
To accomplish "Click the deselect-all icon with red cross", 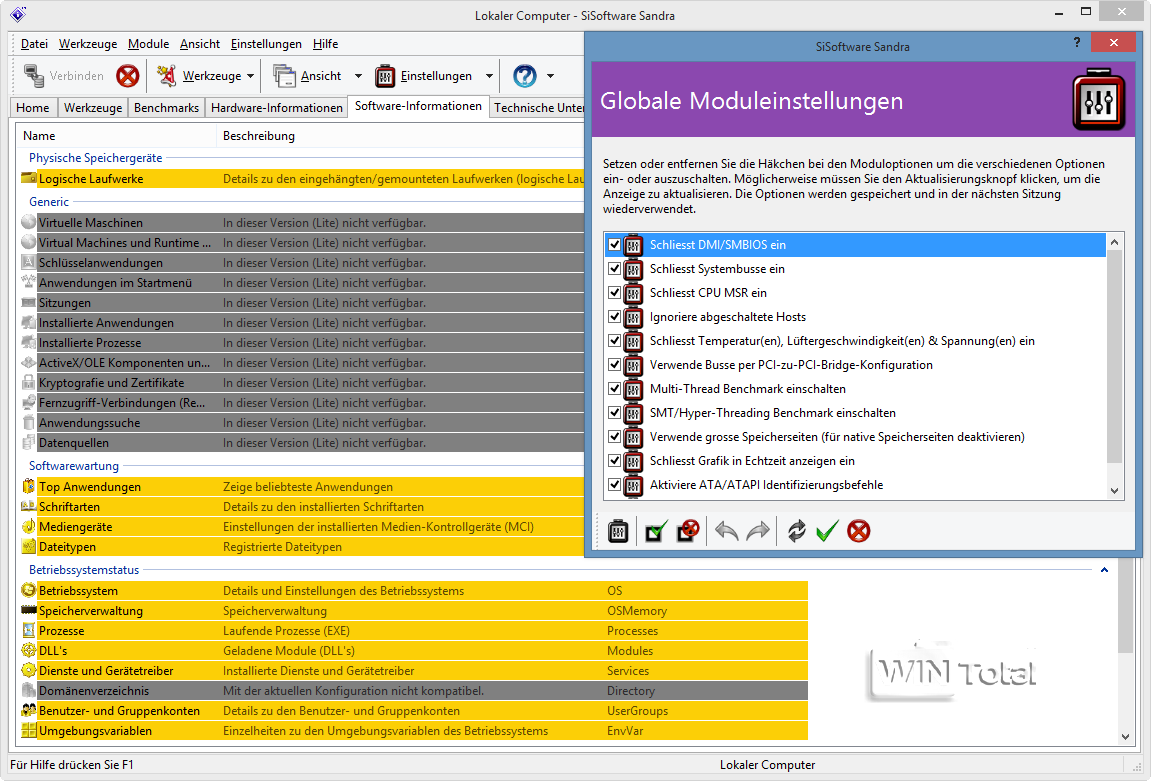I will point(688,531).
